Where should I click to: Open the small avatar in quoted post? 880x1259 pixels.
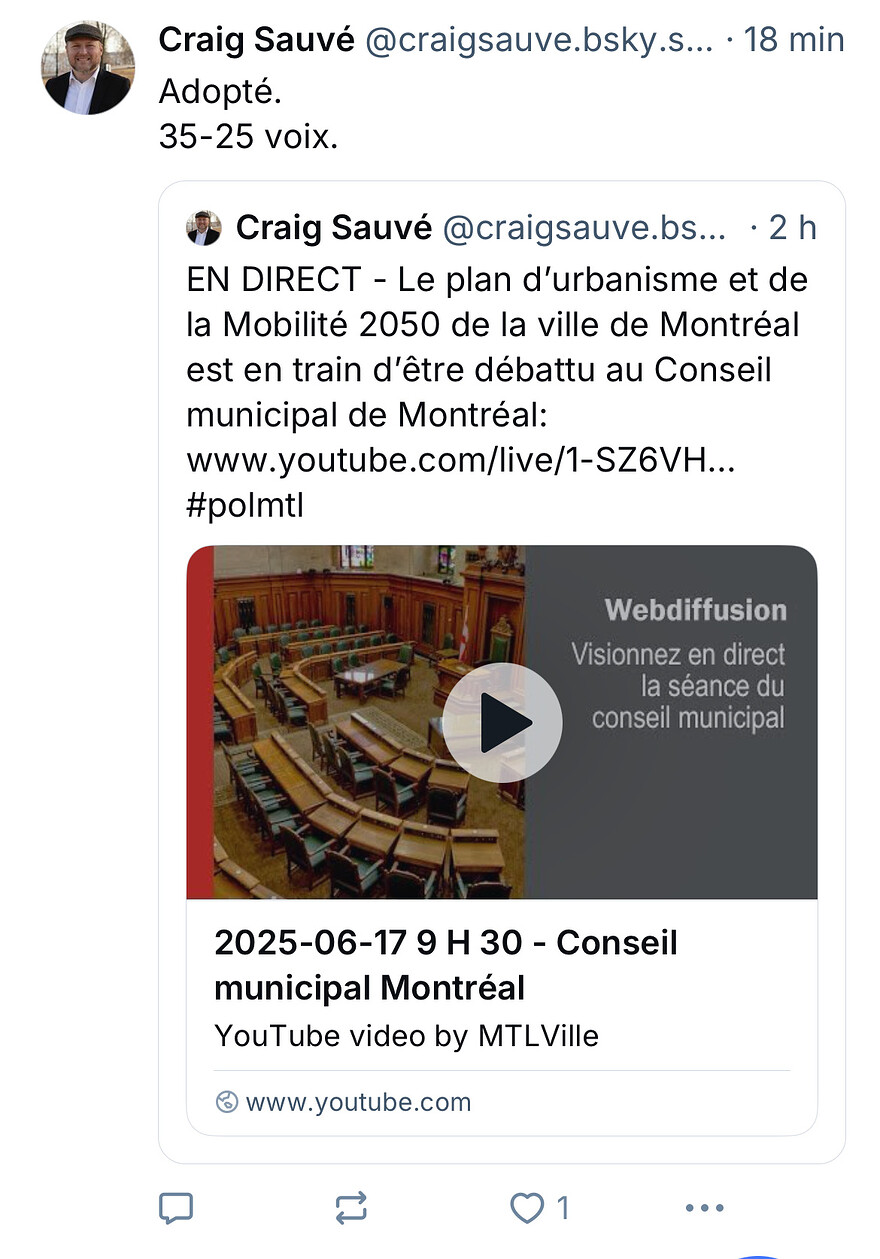coord(204,228)
